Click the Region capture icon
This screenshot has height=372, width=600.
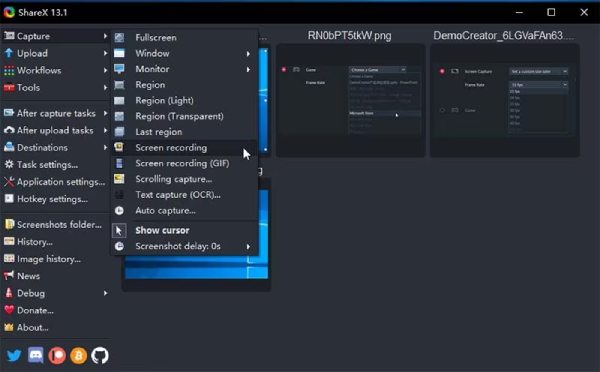click(119, 85)
